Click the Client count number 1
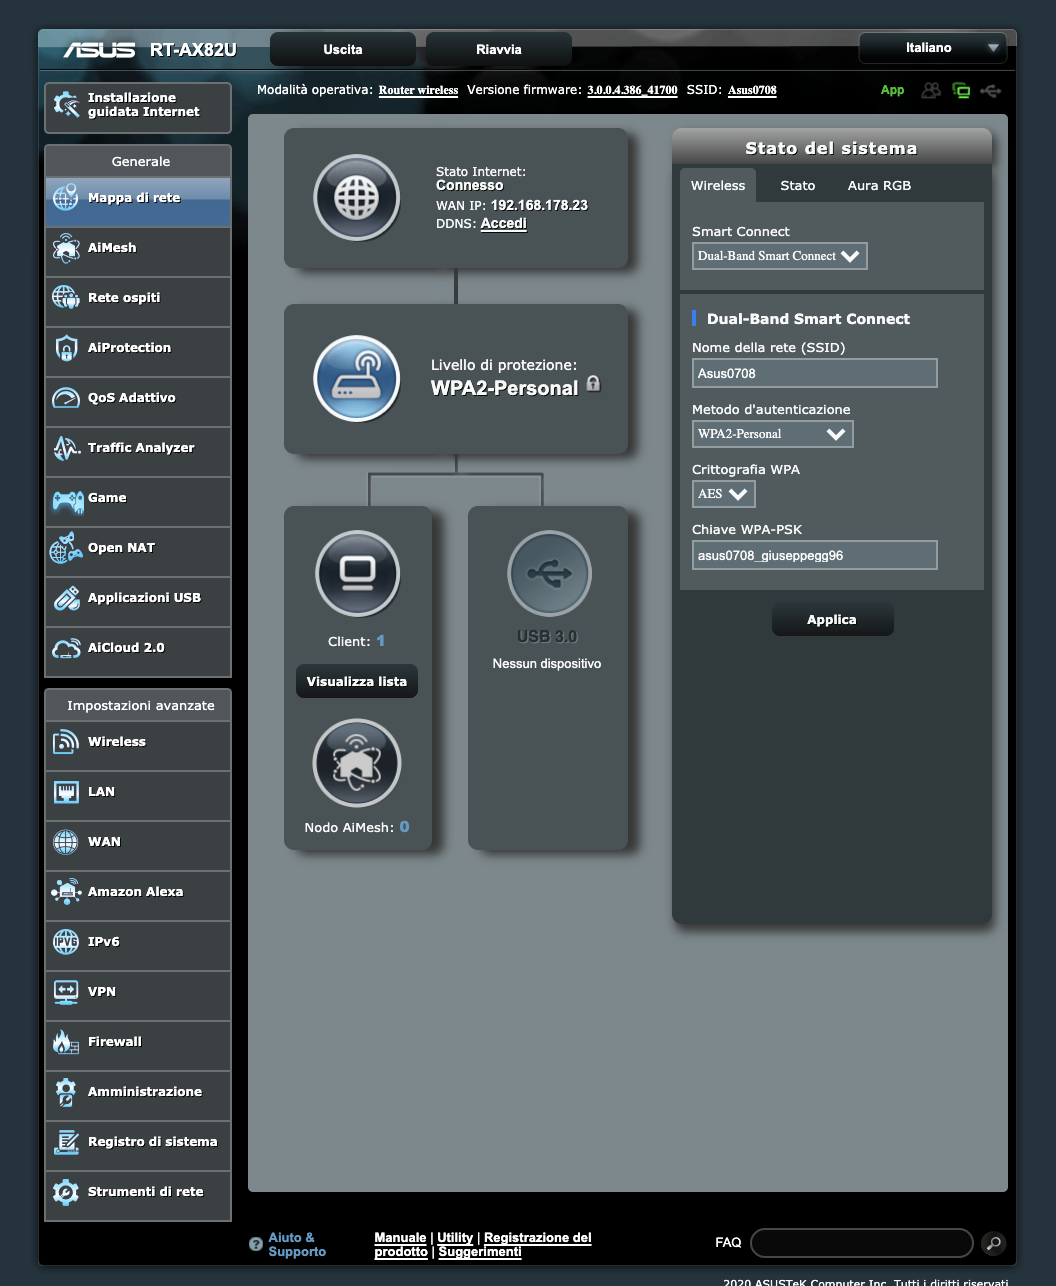Screen dimensions: 1056x1286 point(381,641)
